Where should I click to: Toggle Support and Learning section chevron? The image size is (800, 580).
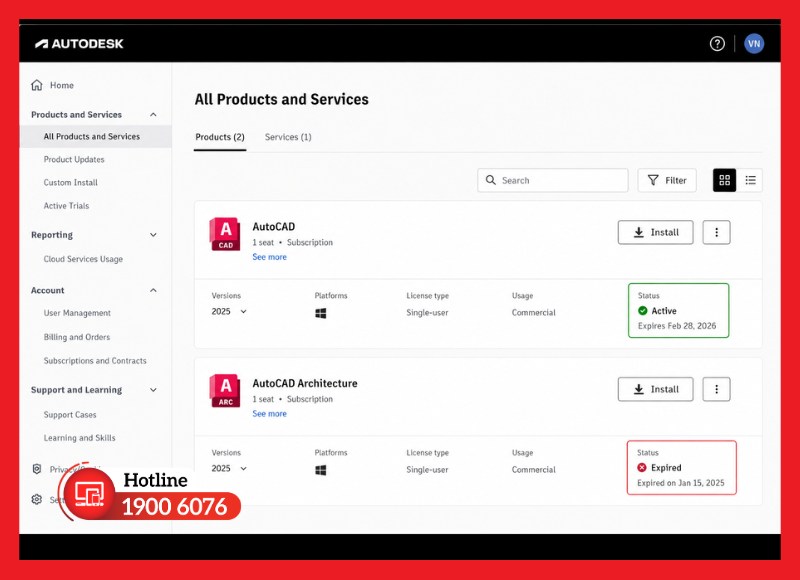[x=153, y=390]
